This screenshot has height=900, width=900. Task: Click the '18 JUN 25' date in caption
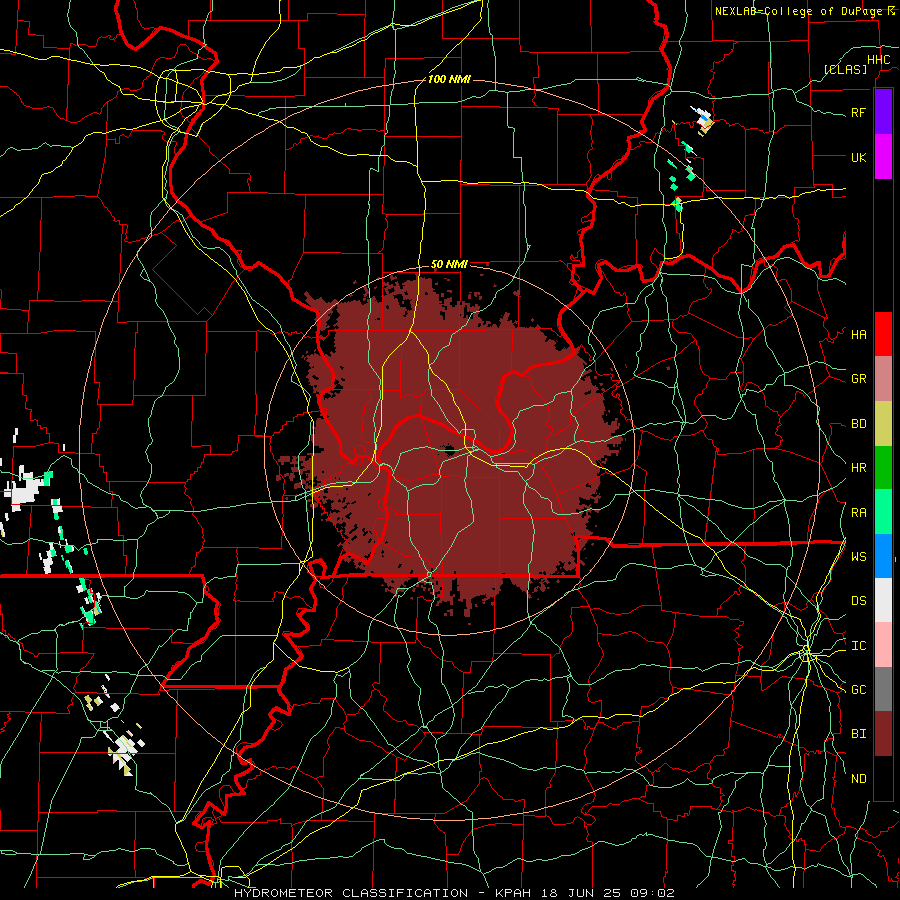(585, 893)
